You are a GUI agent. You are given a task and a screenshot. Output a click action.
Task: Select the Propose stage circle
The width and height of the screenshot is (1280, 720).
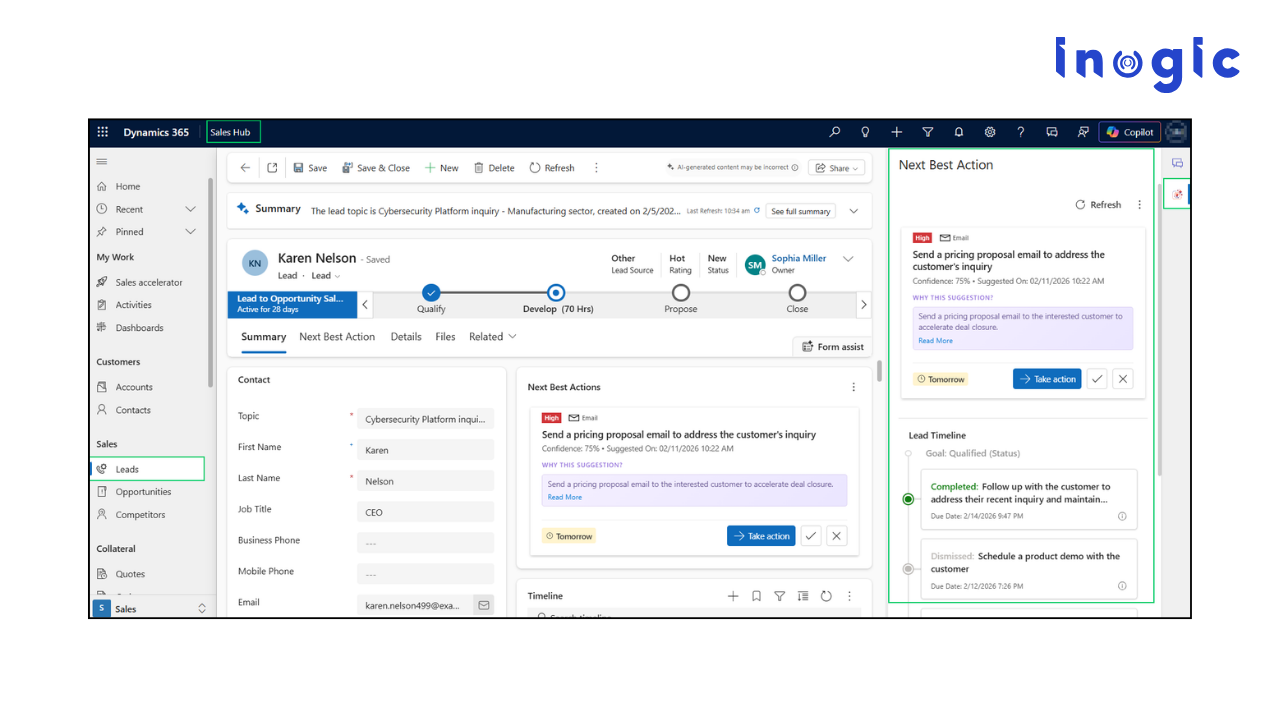click(x=681, y=293)
